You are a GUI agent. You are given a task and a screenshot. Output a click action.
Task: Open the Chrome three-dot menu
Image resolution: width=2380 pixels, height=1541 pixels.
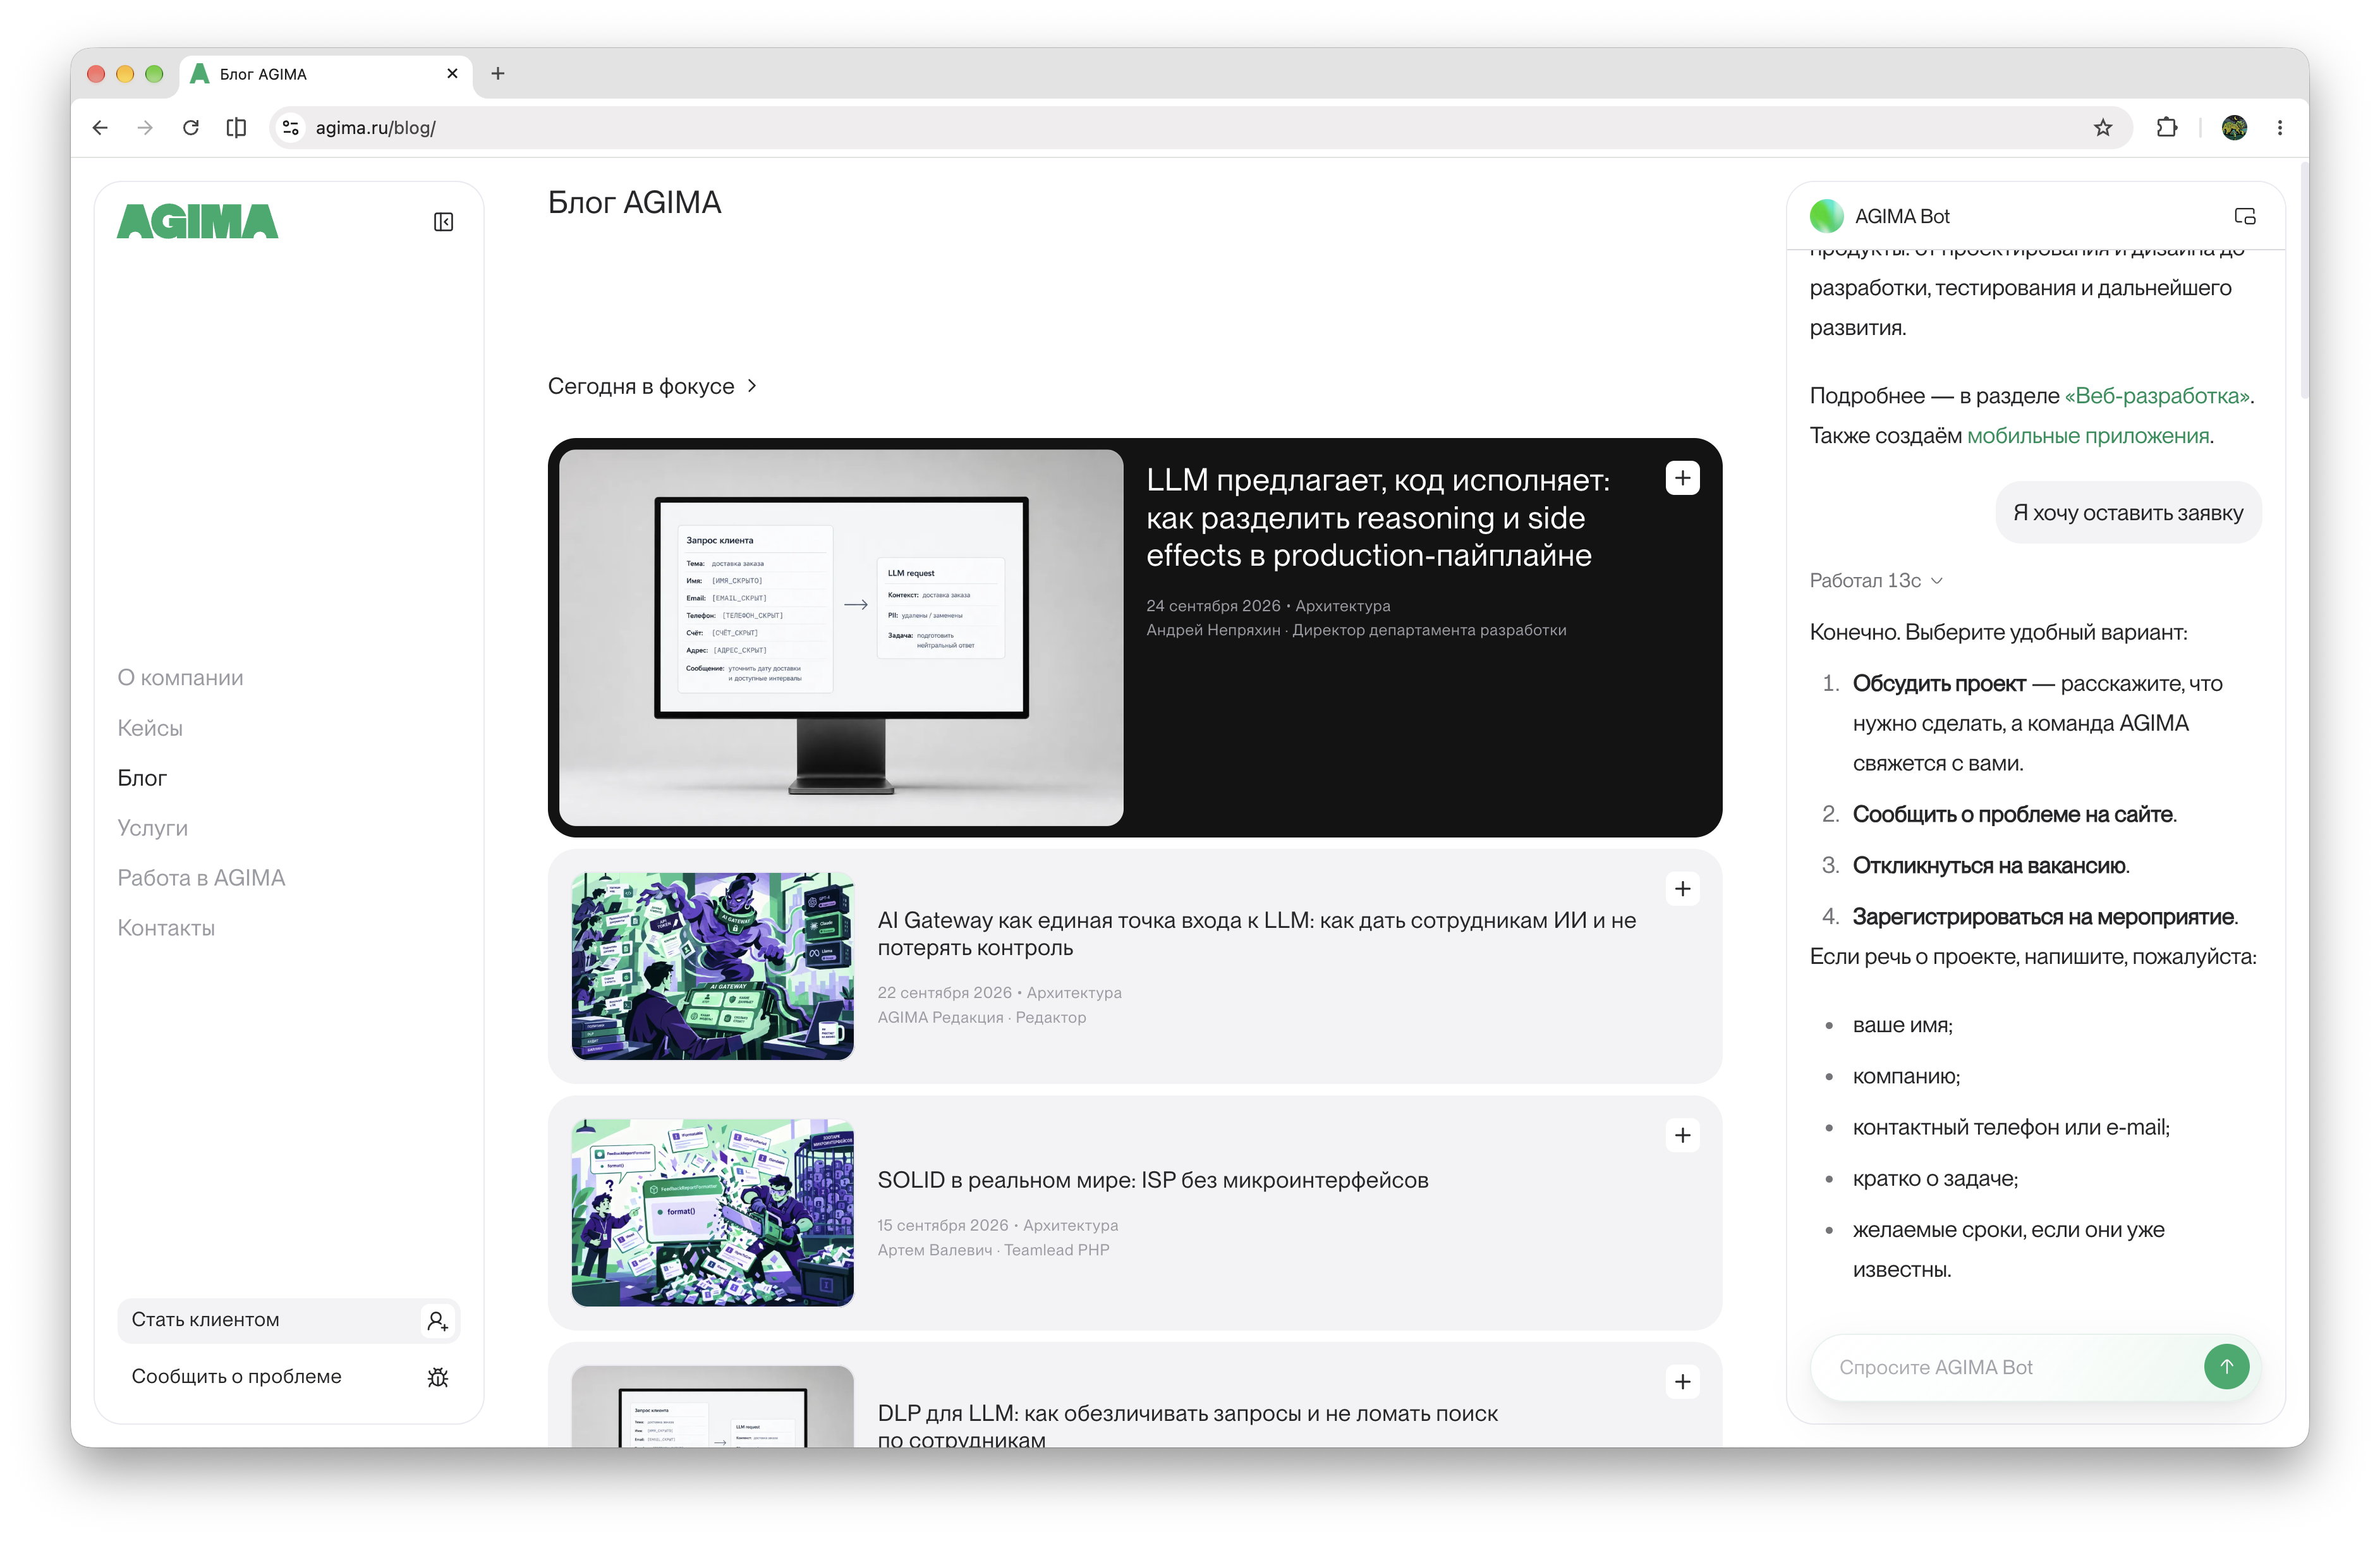click(x=2279, y=128)
